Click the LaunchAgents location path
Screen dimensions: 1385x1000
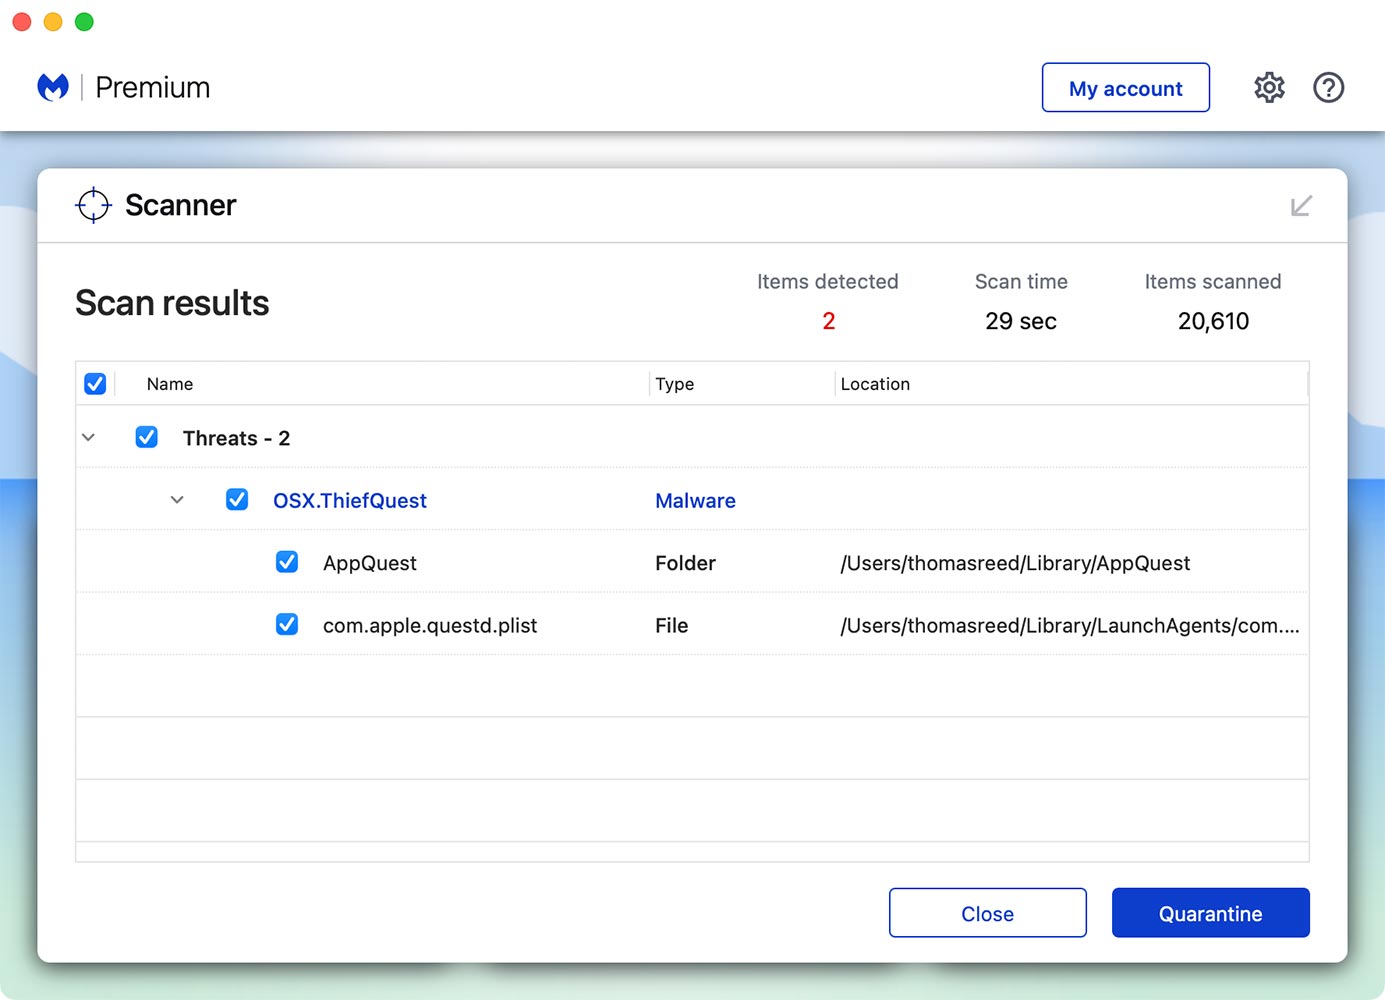[1070, 626]
